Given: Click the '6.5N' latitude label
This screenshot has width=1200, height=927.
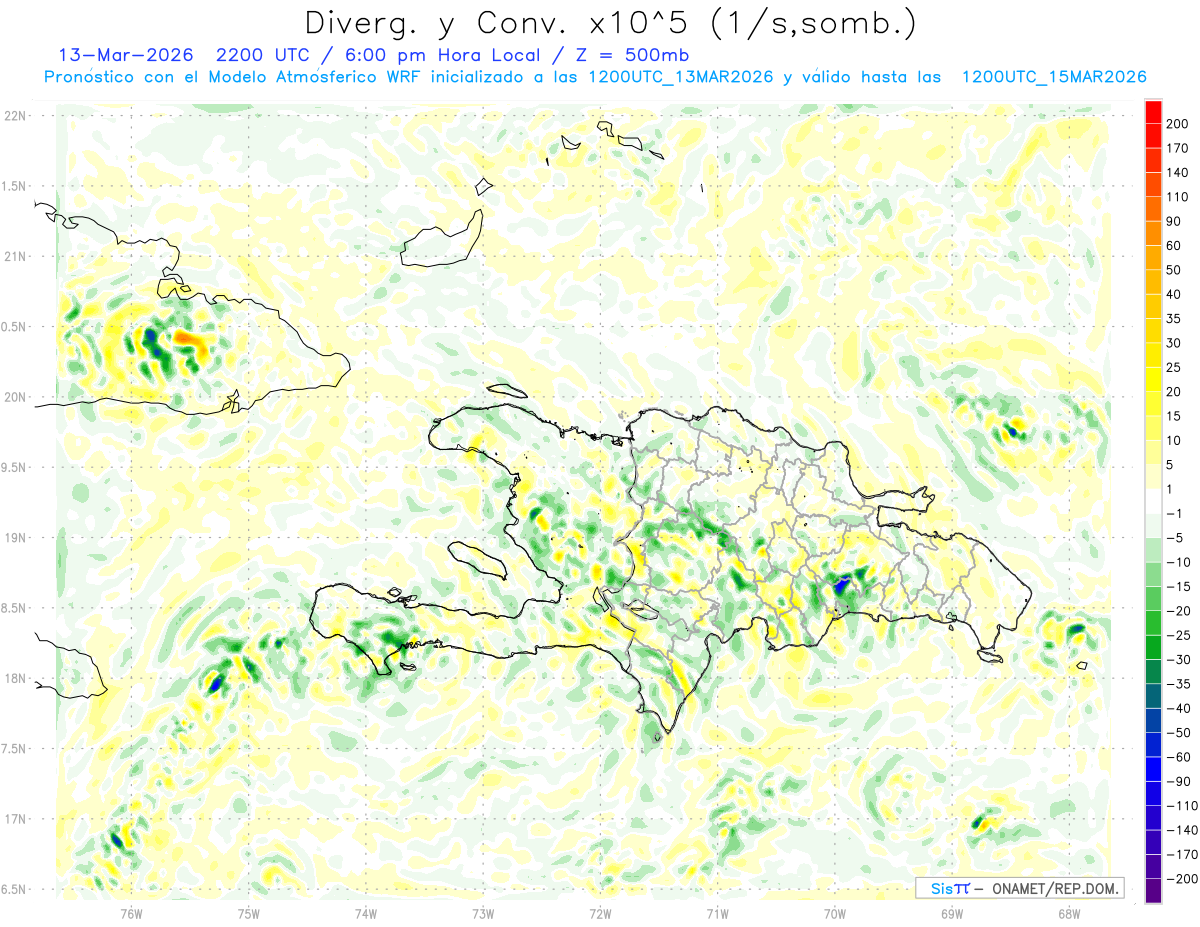Looking at the screenshot, I should (15, 889).
